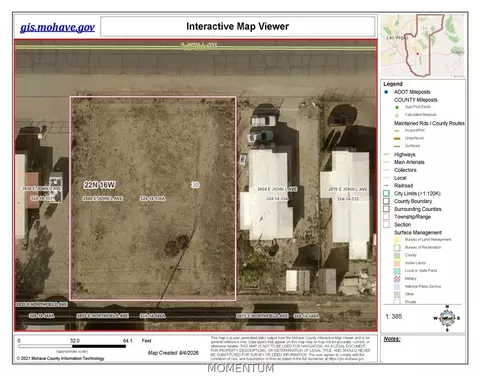This screenshot has height=376, width=480.
Task: Click the 2660 E JOHN L AVE address label
Action: pos(277,189)
